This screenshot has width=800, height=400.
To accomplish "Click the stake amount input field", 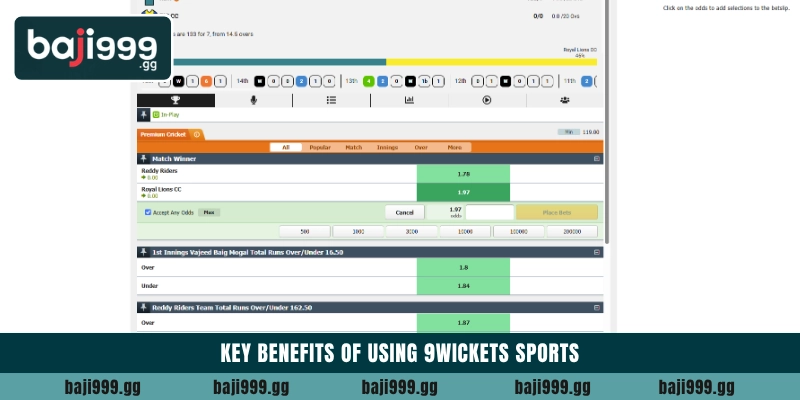I will coord(490,212).
